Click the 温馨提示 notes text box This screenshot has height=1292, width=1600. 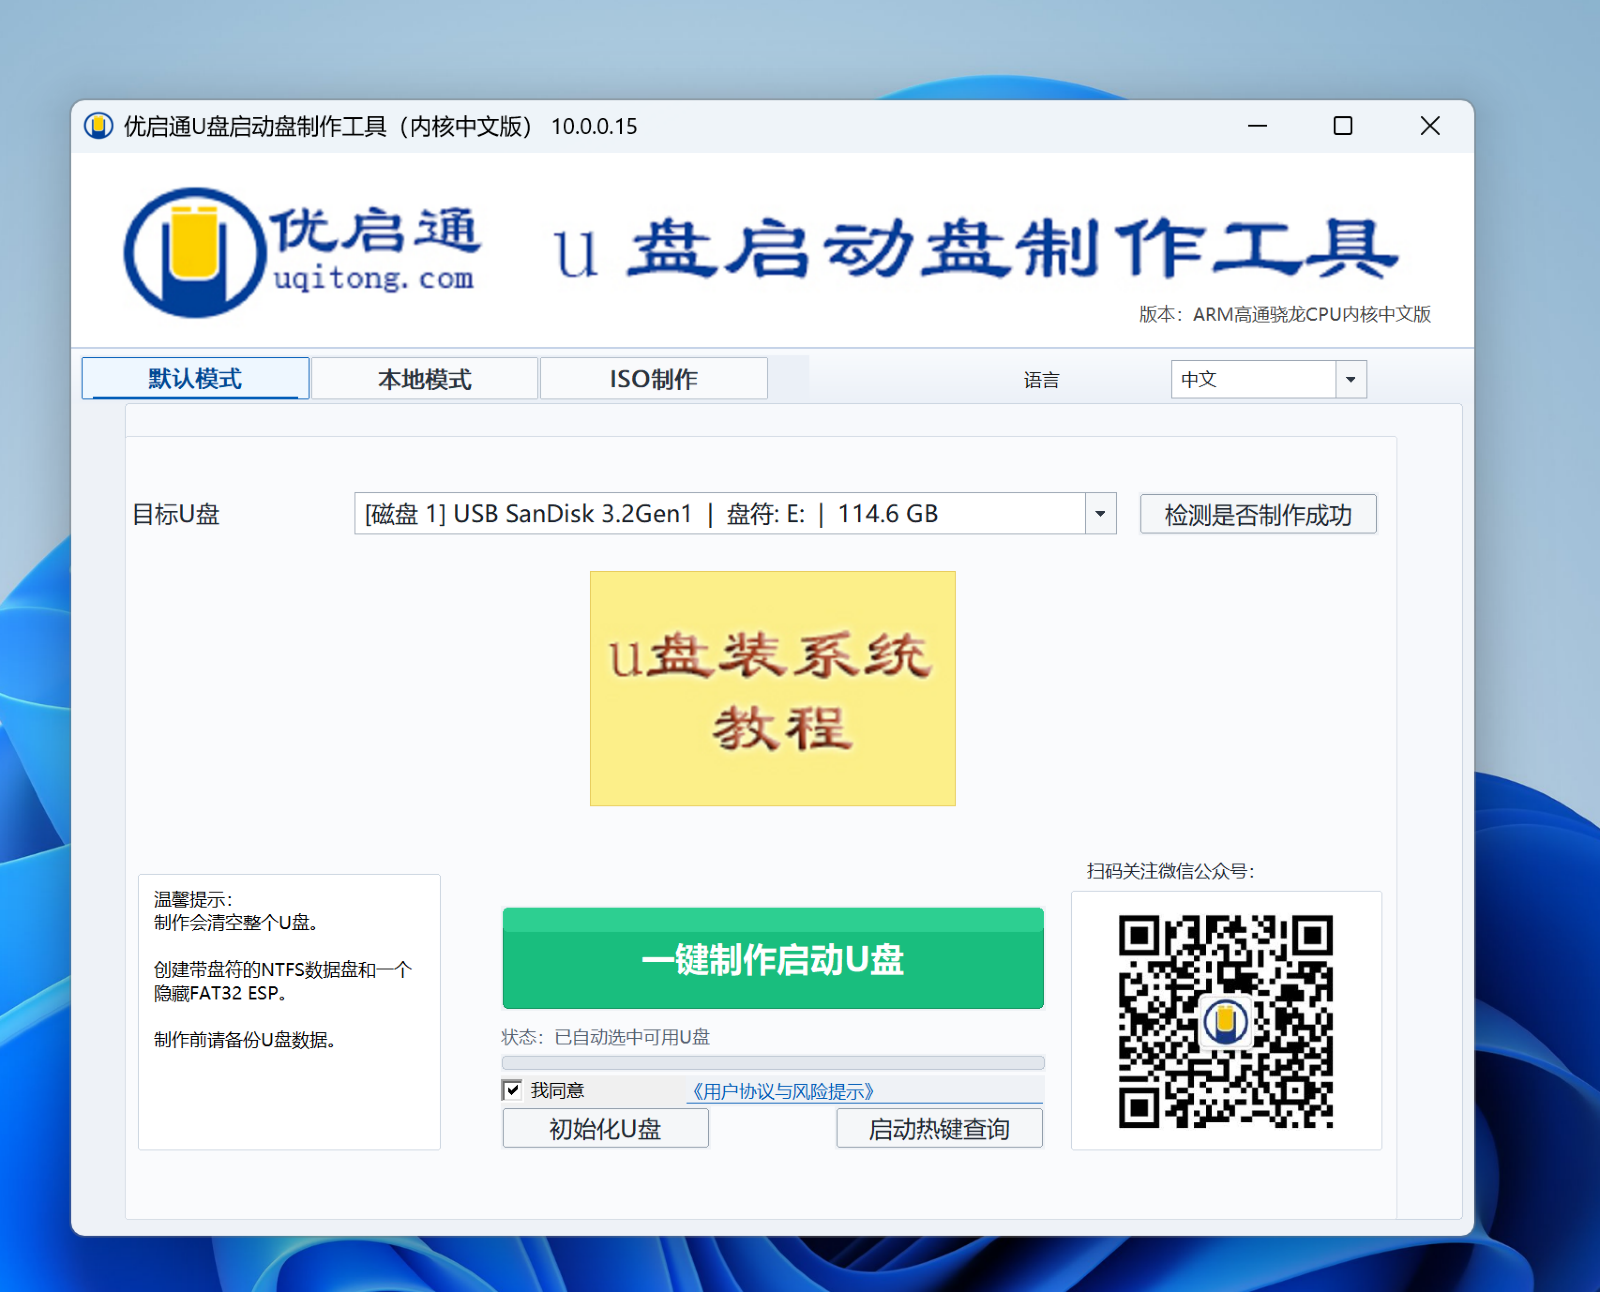point(289,1012)
